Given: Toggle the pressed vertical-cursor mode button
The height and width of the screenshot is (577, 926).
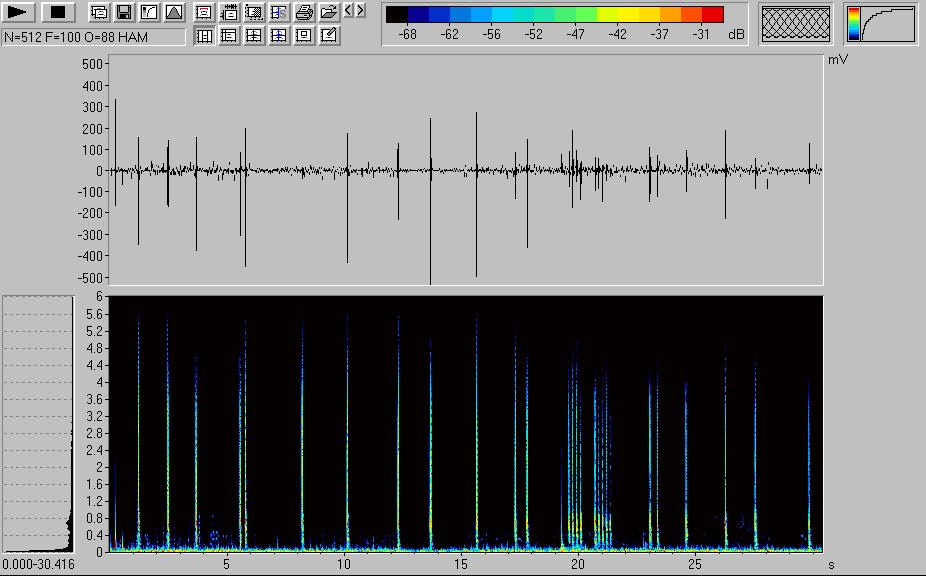Looking at the screenshot, I should tap(204, 36).
